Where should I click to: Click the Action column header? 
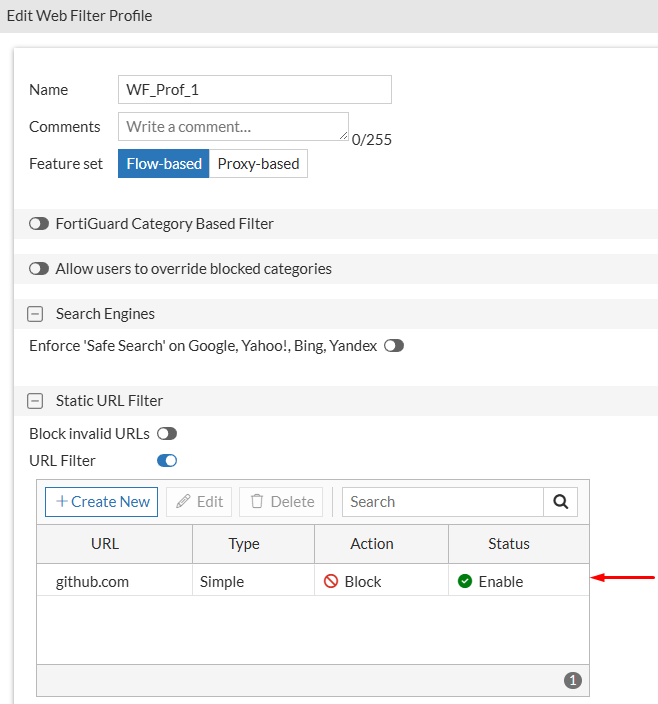pos(382,544)
